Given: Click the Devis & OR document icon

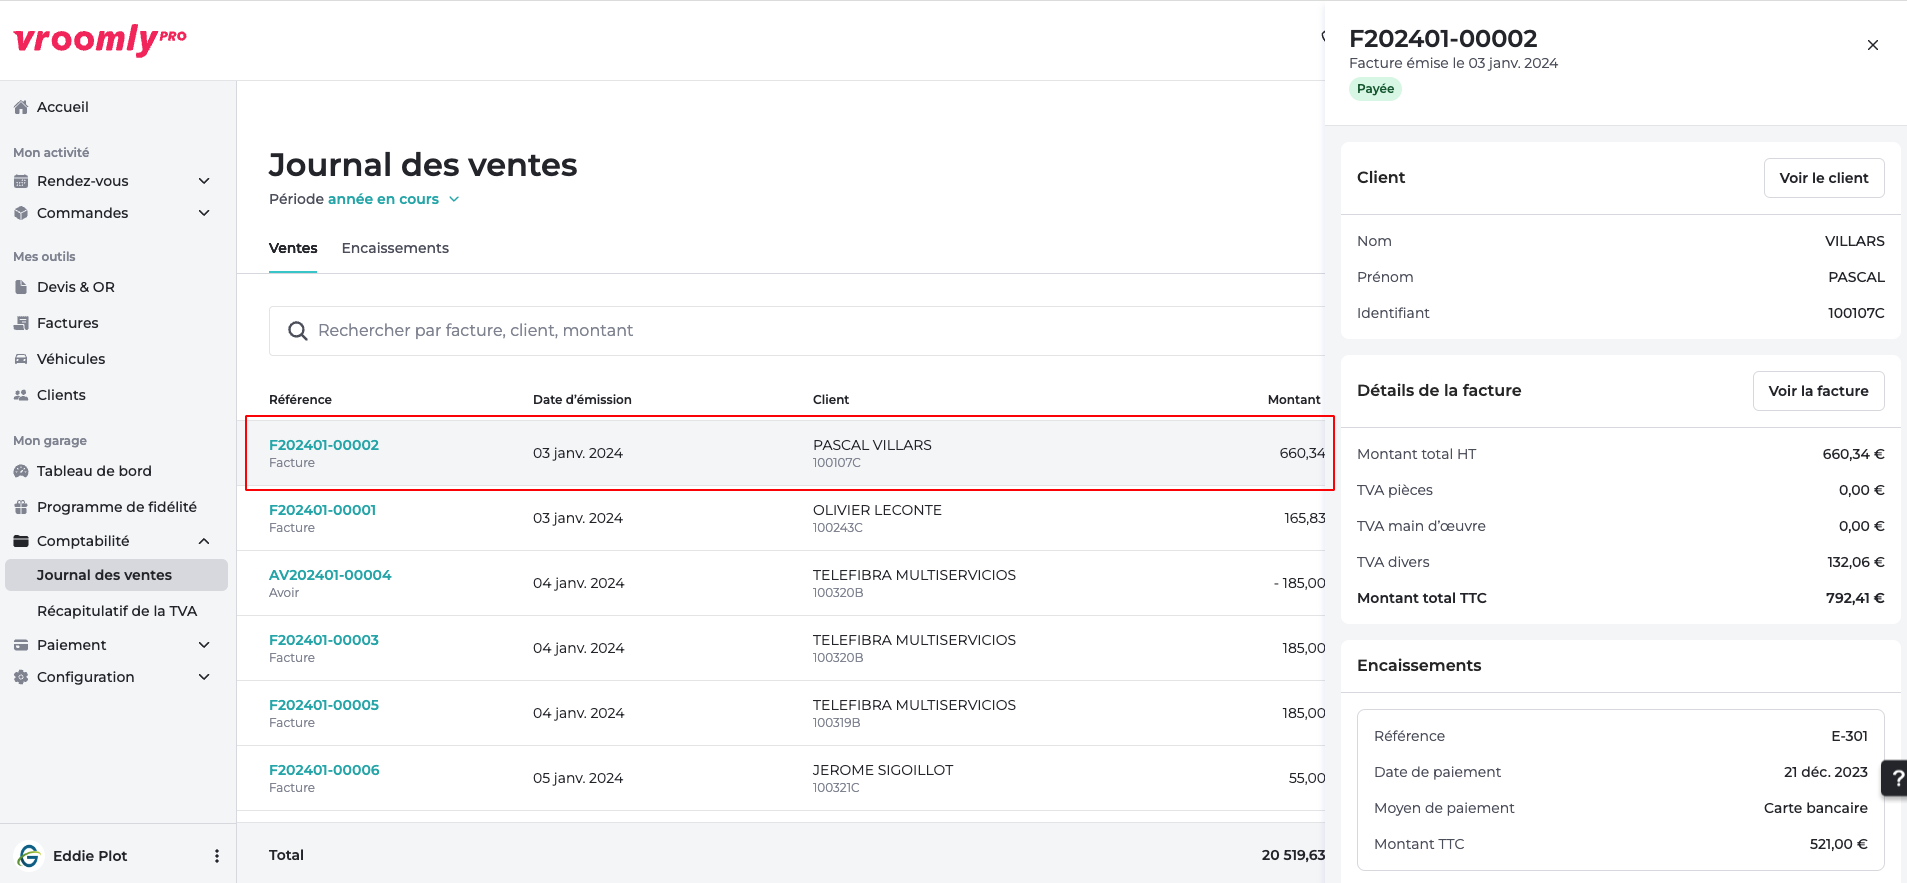Looking at the screenshot, I should (21, 287).
